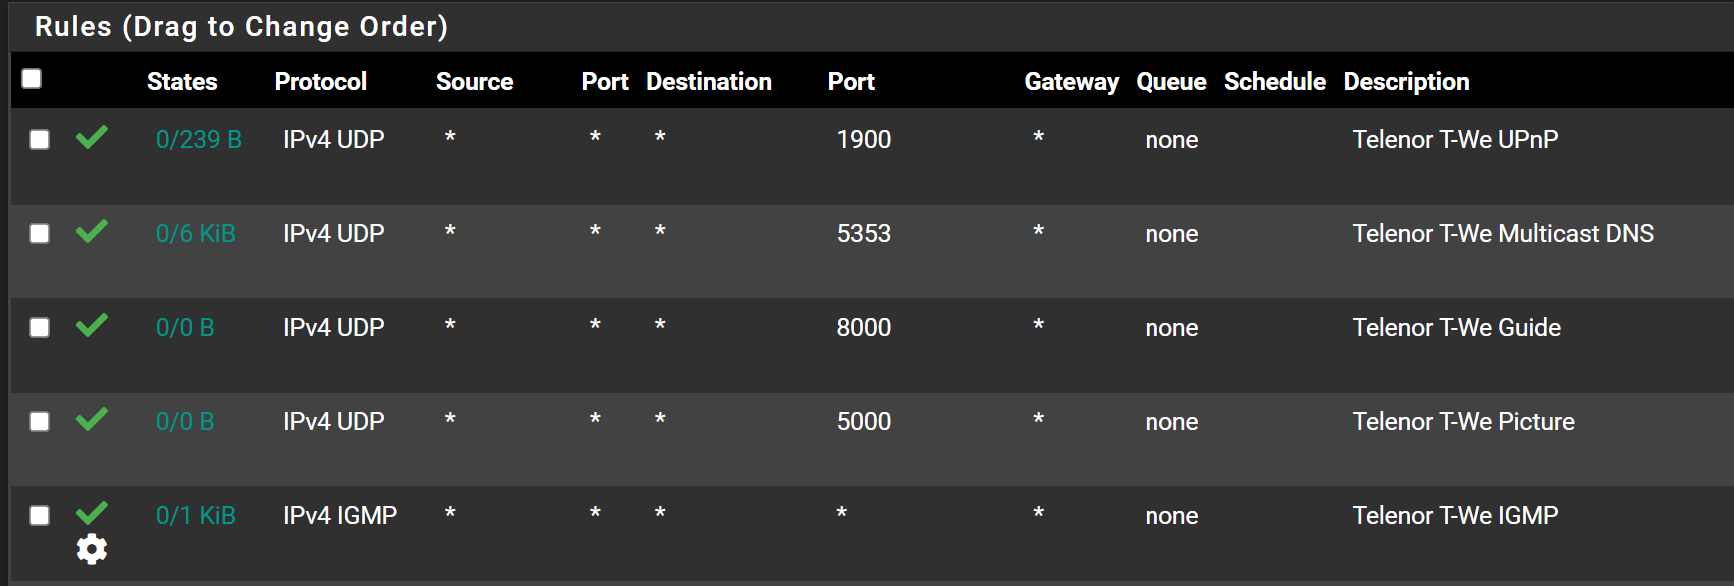Open states 0/6 KiB link
1734x586 pixels.
tap(195, 233)
